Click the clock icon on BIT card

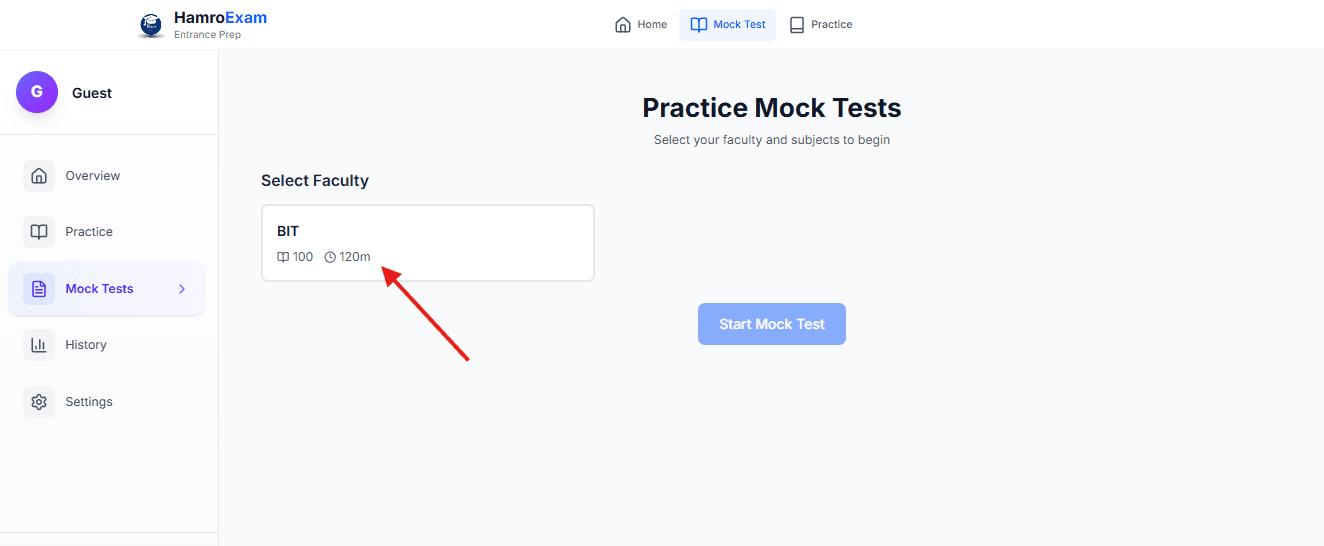(x=330, y=258)
